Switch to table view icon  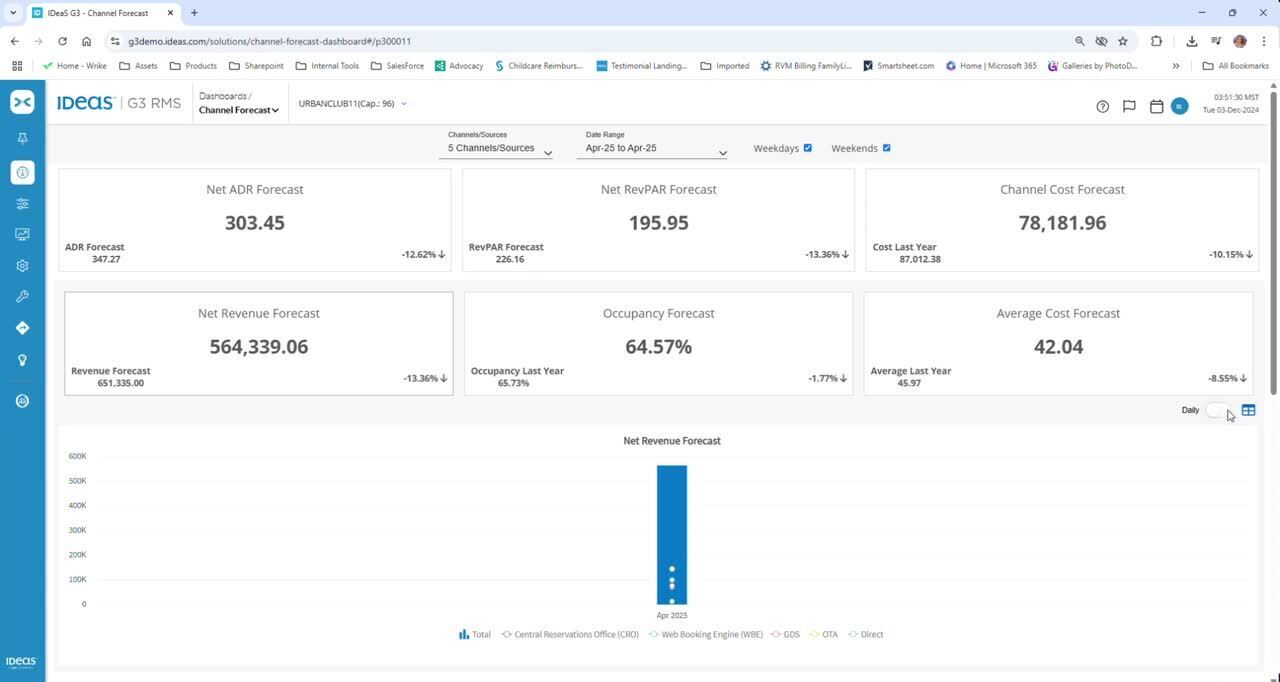1248,410
